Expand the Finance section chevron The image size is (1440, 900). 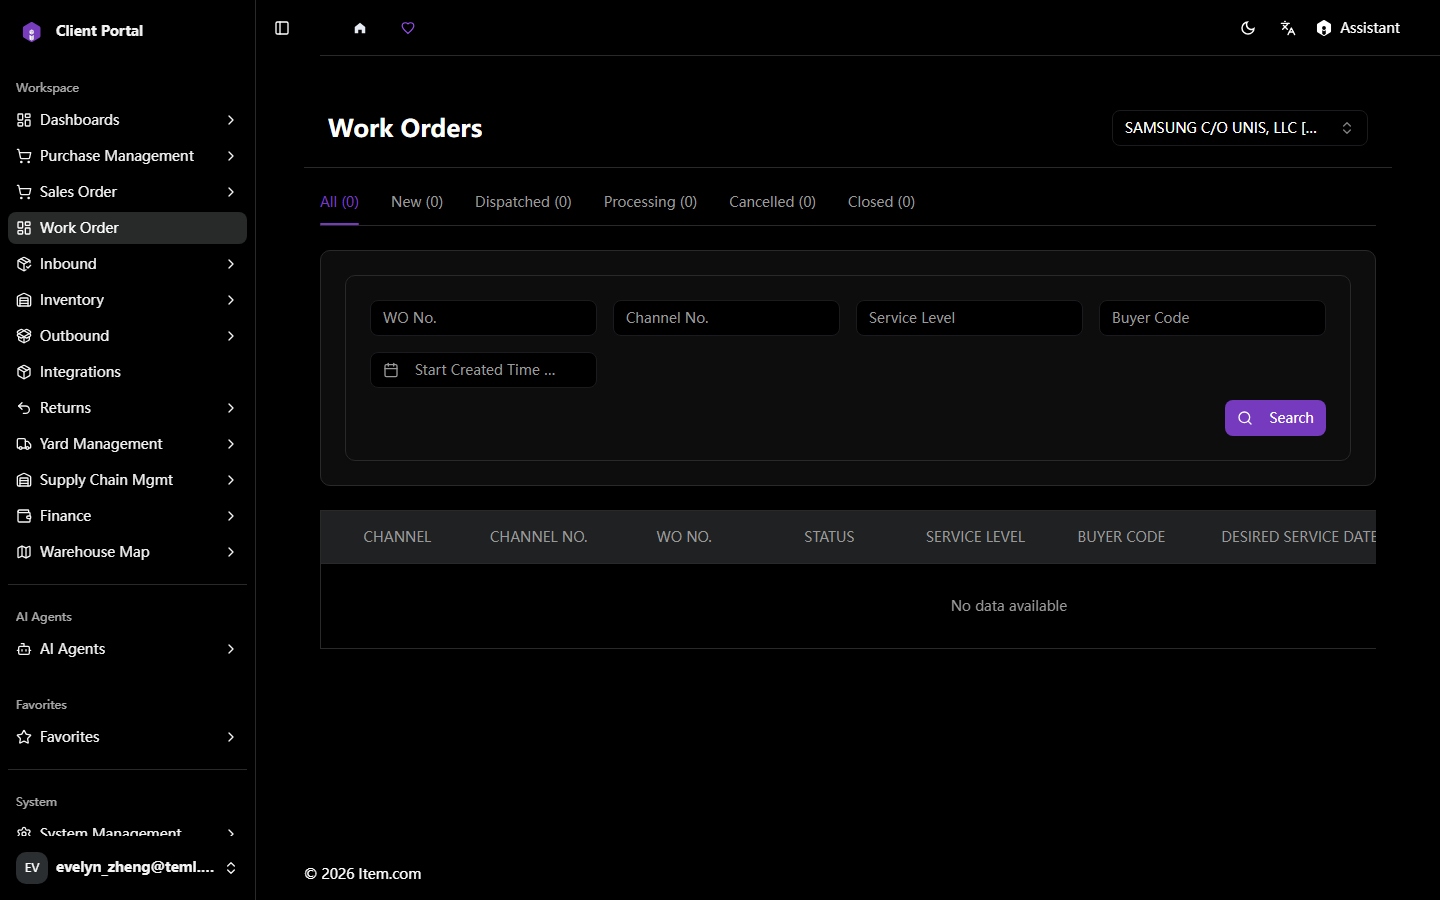point(231,516)
